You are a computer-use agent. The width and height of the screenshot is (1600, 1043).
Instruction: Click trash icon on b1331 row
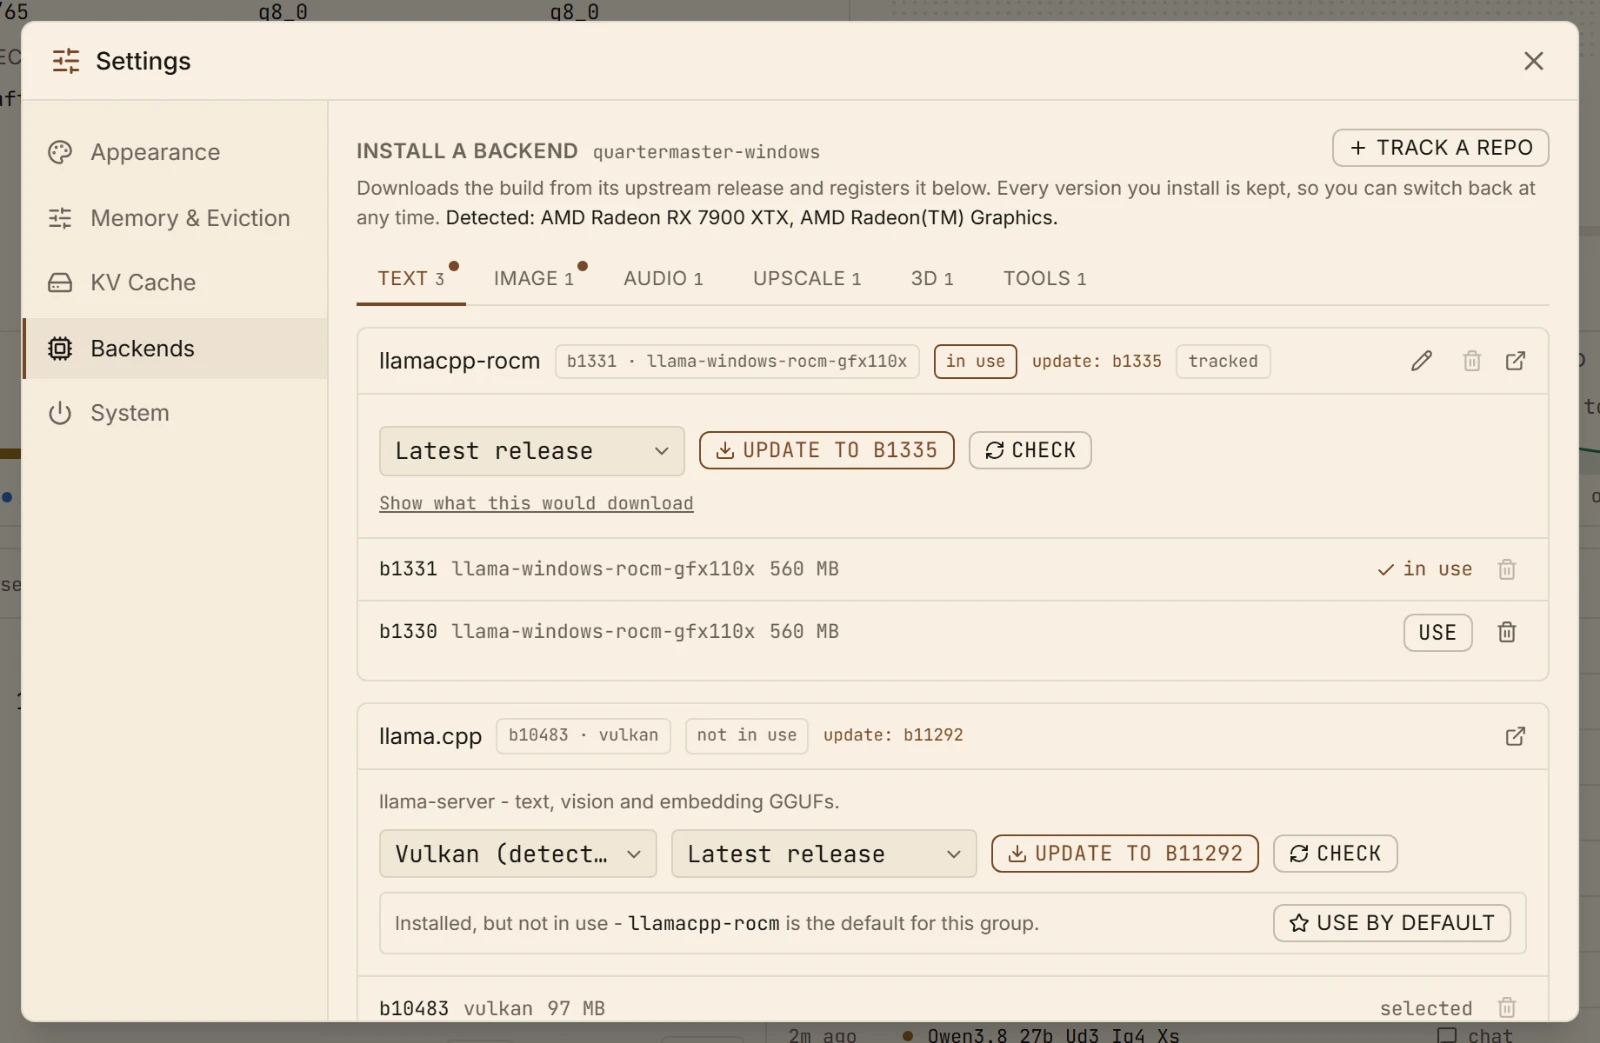coord(1507,569)
